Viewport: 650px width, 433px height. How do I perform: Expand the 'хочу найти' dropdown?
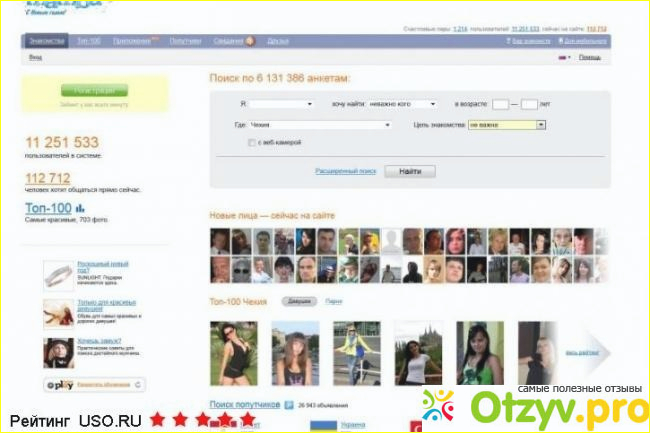[400, 103]
